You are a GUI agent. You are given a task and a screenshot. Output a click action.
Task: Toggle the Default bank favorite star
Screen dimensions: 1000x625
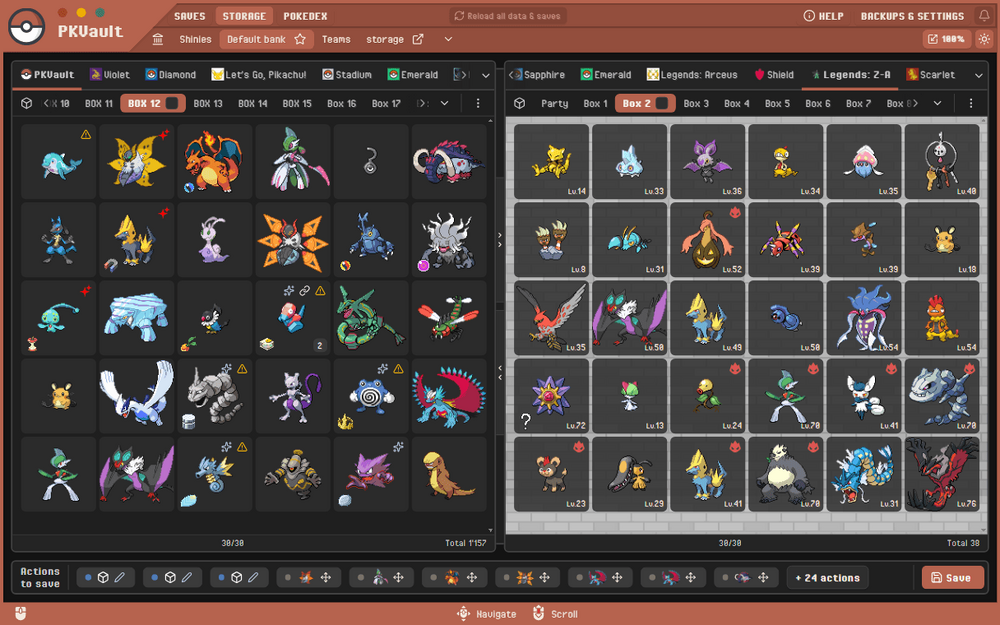point(300,40)
